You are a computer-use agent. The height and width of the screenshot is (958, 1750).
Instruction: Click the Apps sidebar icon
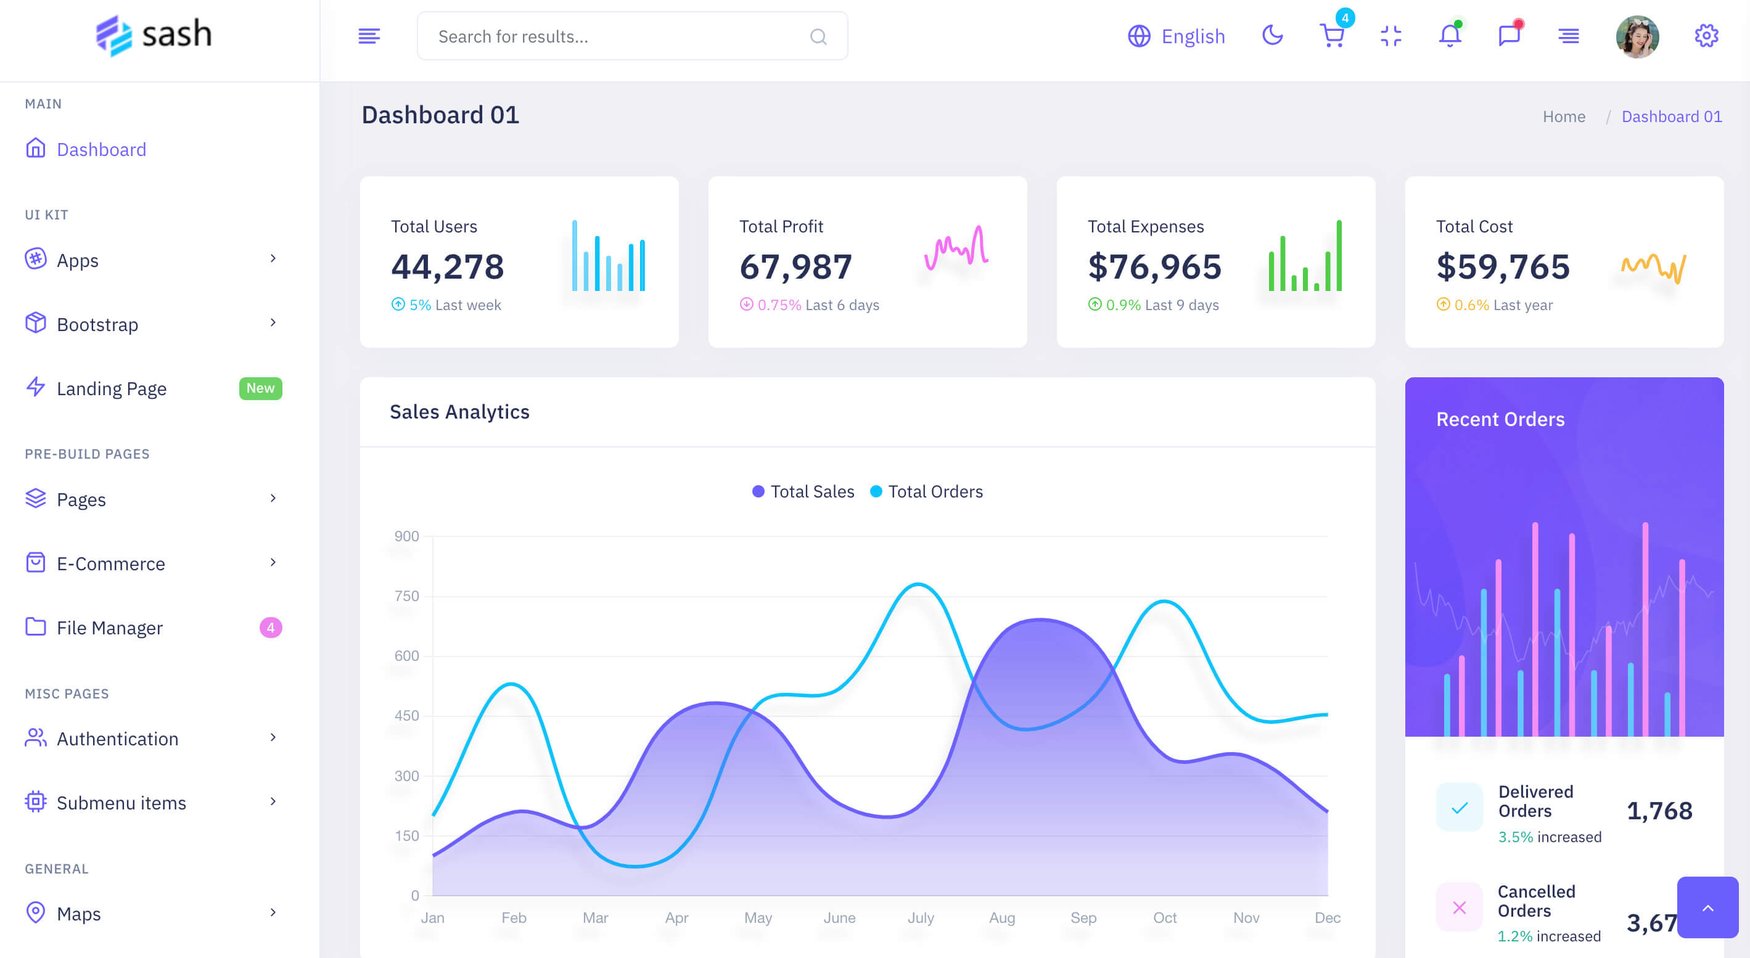click(36, 259)
